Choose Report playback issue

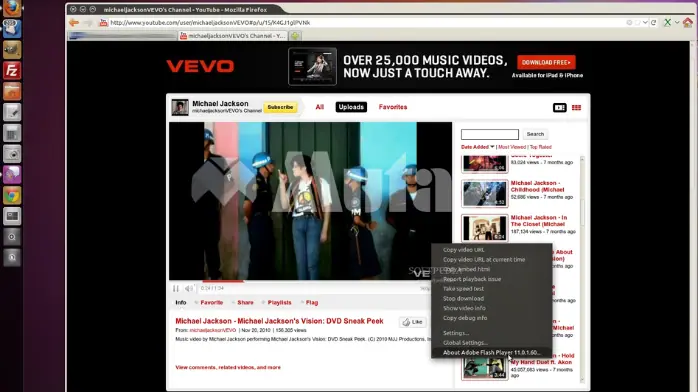472,279
